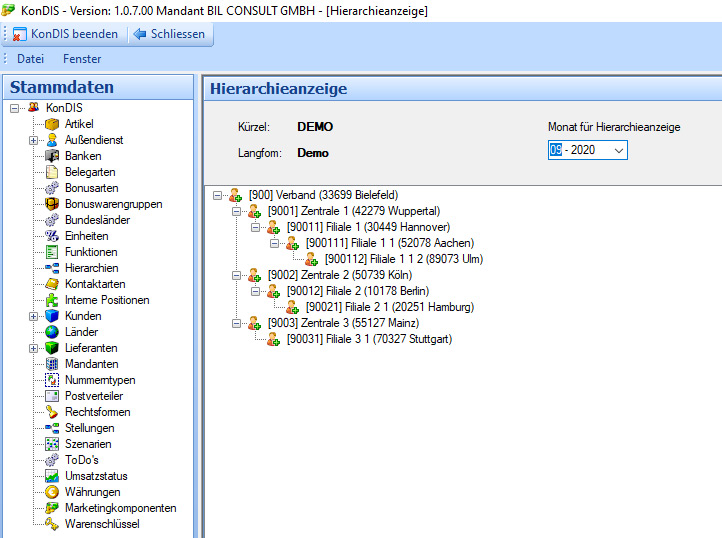Expand the Lieferanten tree node
Viewport: 722px width, 538px height.
tap(33, 348)
